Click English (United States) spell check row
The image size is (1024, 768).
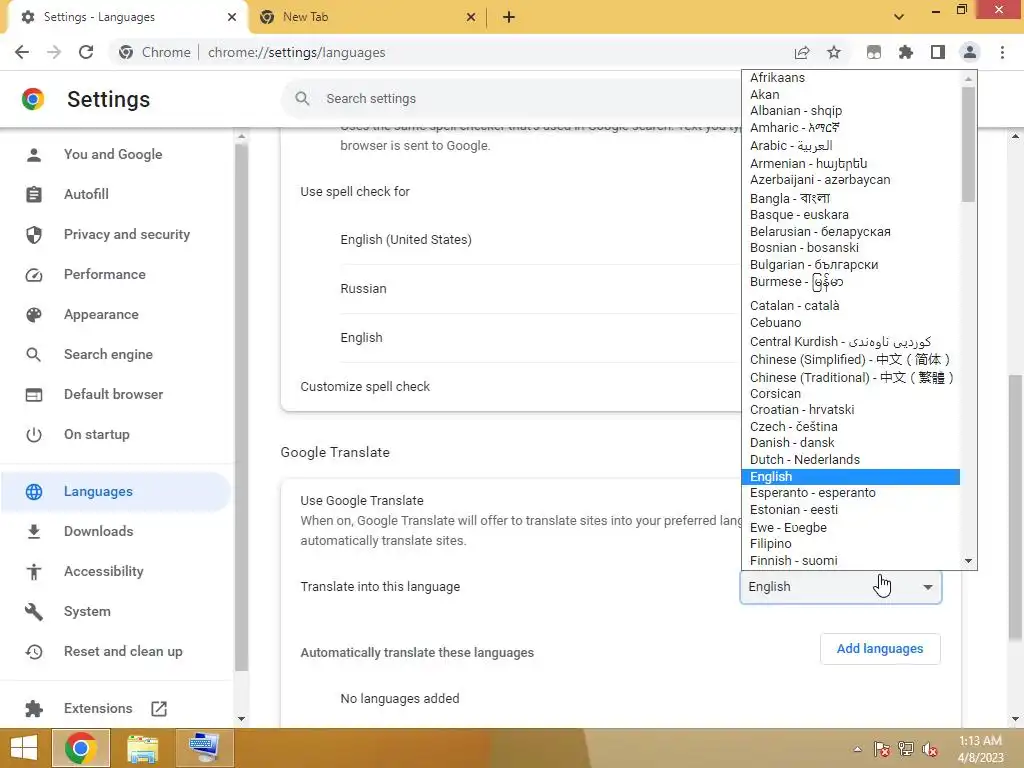tap(539, 240)
